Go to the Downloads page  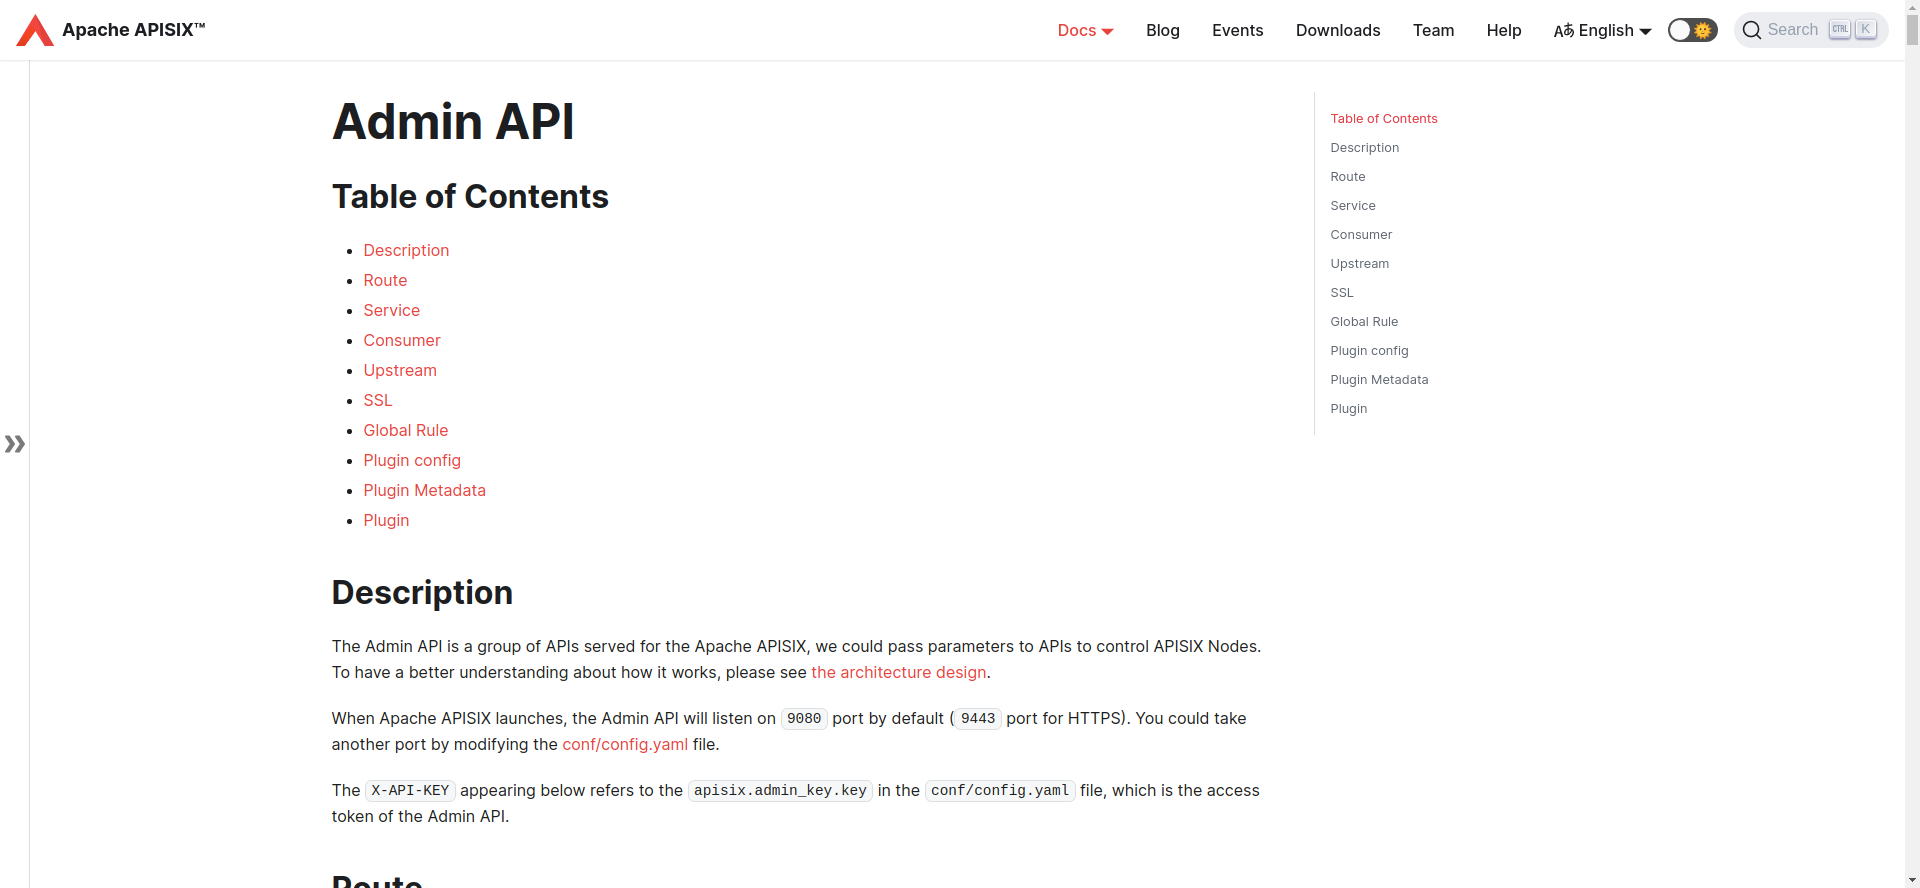click(1338, 30)
